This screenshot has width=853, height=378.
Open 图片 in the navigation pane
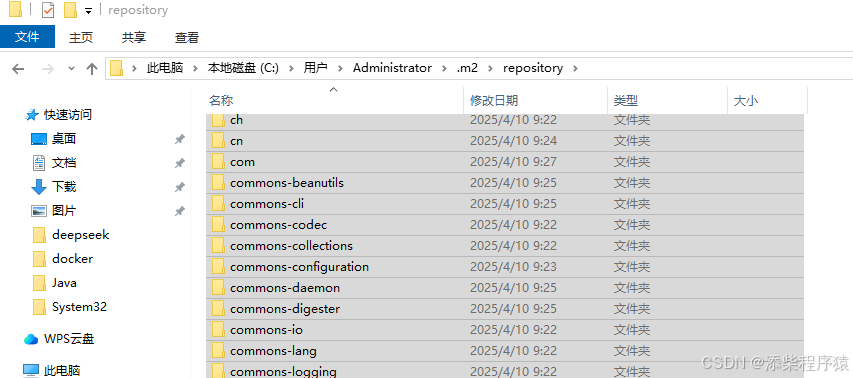pyautogui.click(x=64, y=210)
